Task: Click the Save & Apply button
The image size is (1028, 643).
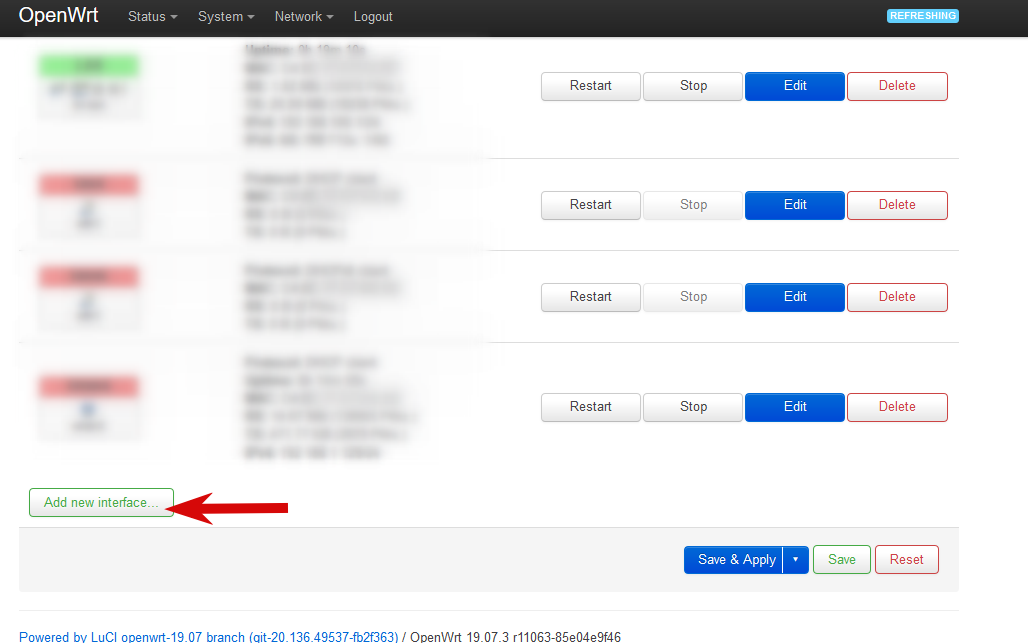Action: pyautogui.click(x=733, y=560)
